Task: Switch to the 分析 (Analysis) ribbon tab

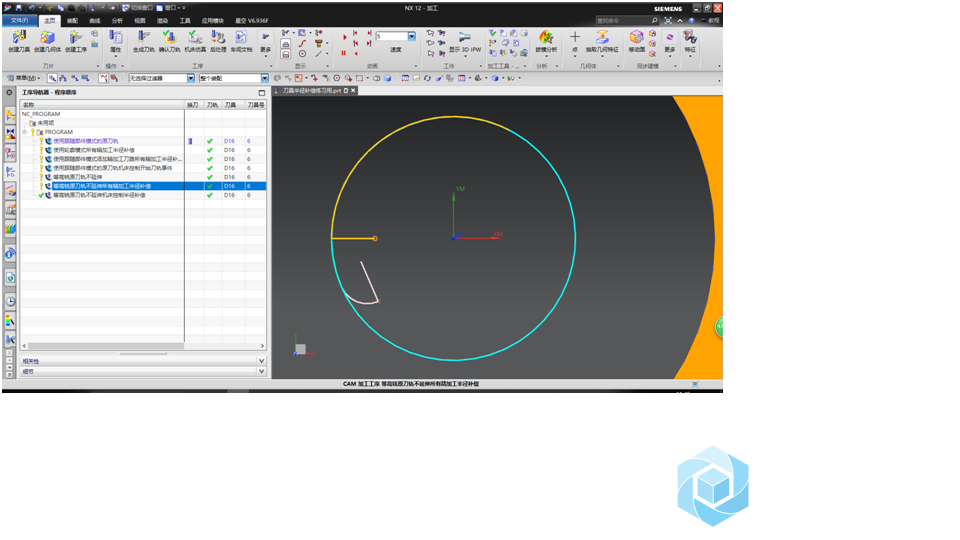Action: (117, 21)
